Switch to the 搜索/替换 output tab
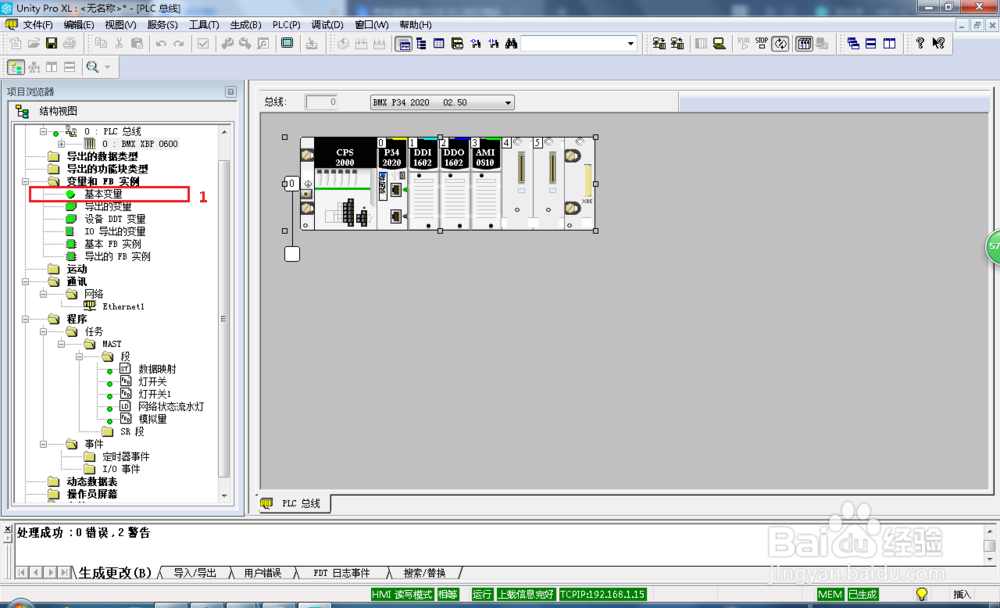This screenshot has height=608, width=1000. coord(424,573)
